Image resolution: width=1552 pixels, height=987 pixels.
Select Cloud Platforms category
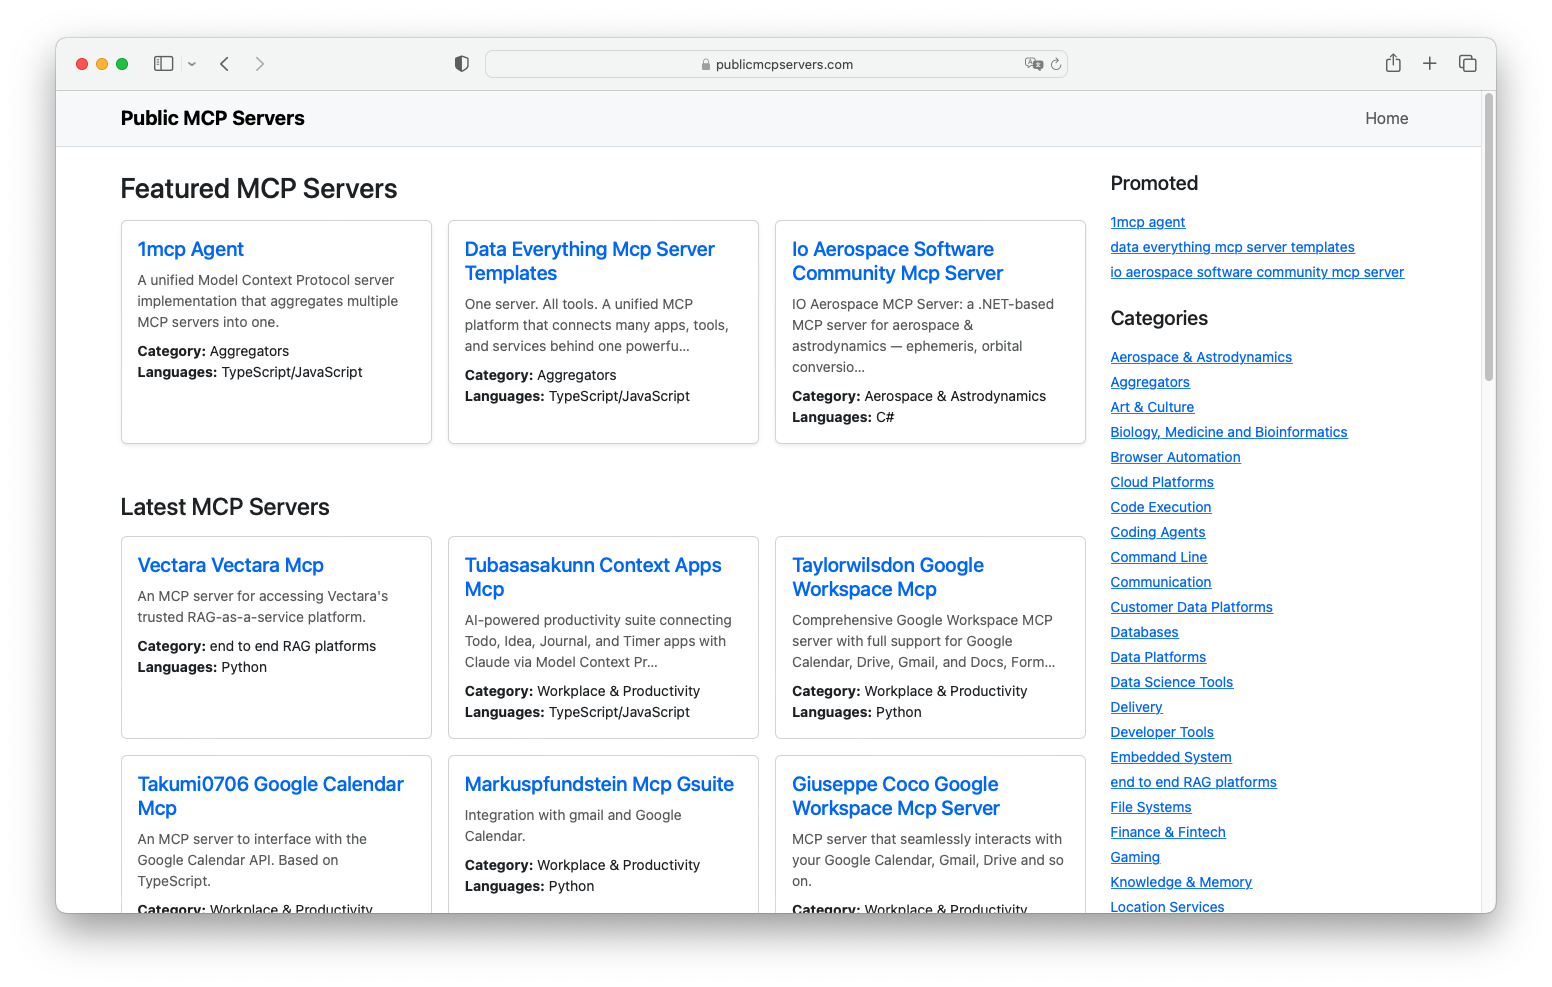click(x=1162, y=482)
